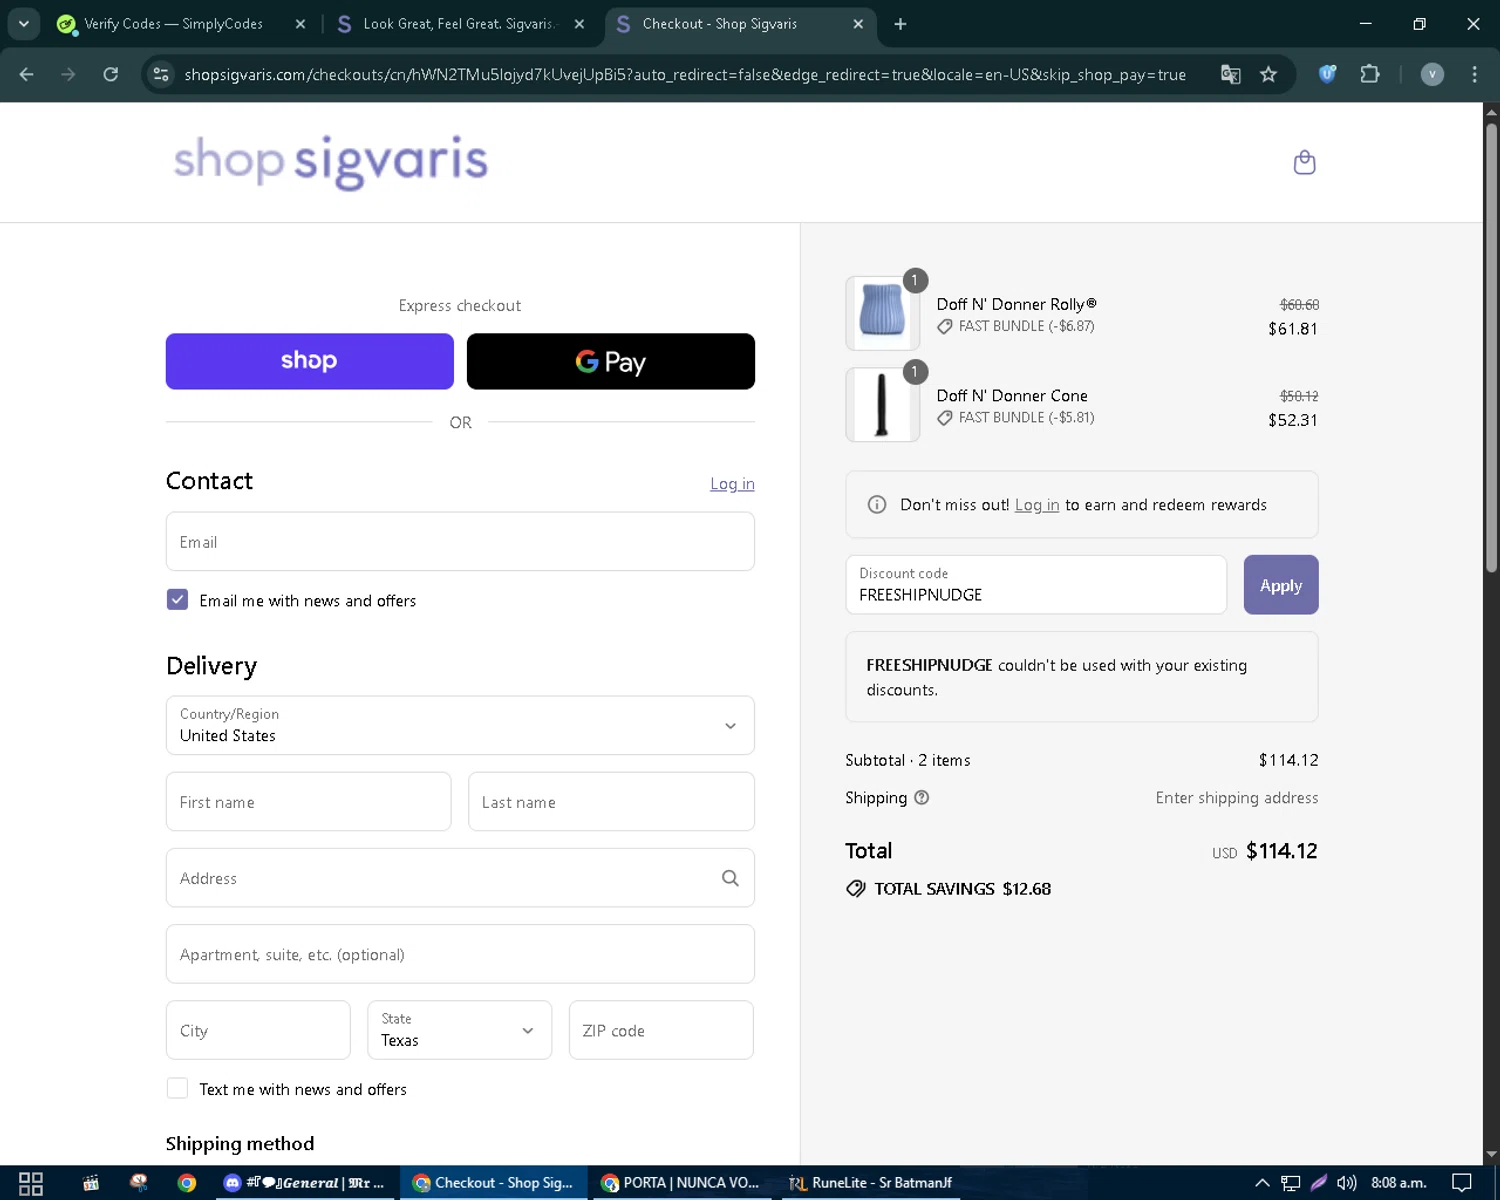This screenshot has width=1500, height=1200.
Task: Open the Chrome icon in the taskbar
Action: pos(187,1183)
